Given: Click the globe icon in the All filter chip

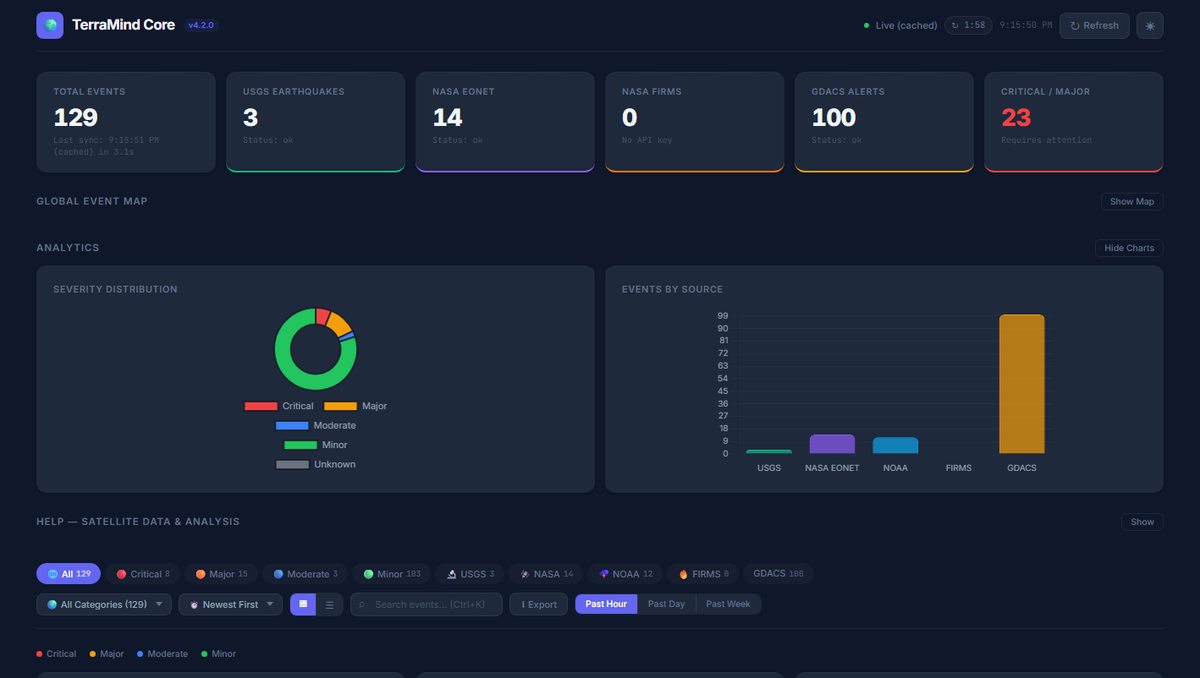Looking at the screenshot, I should click(x=53, y=574).
